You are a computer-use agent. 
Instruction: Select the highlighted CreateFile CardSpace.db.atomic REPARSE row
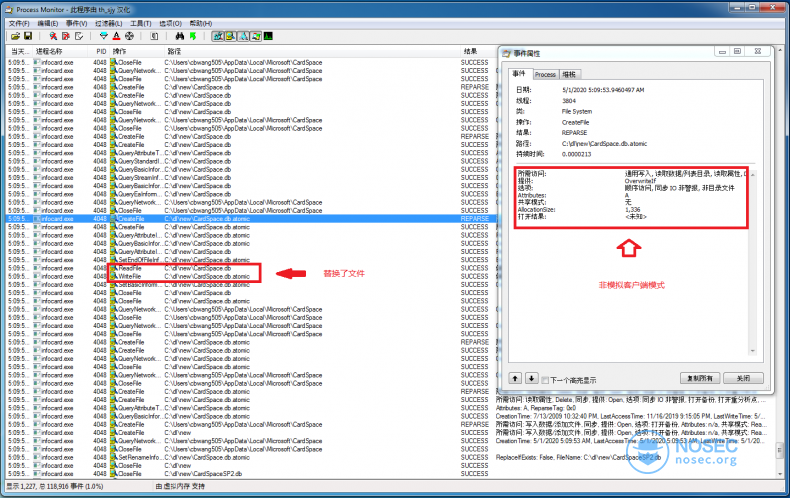click(251, 219)
